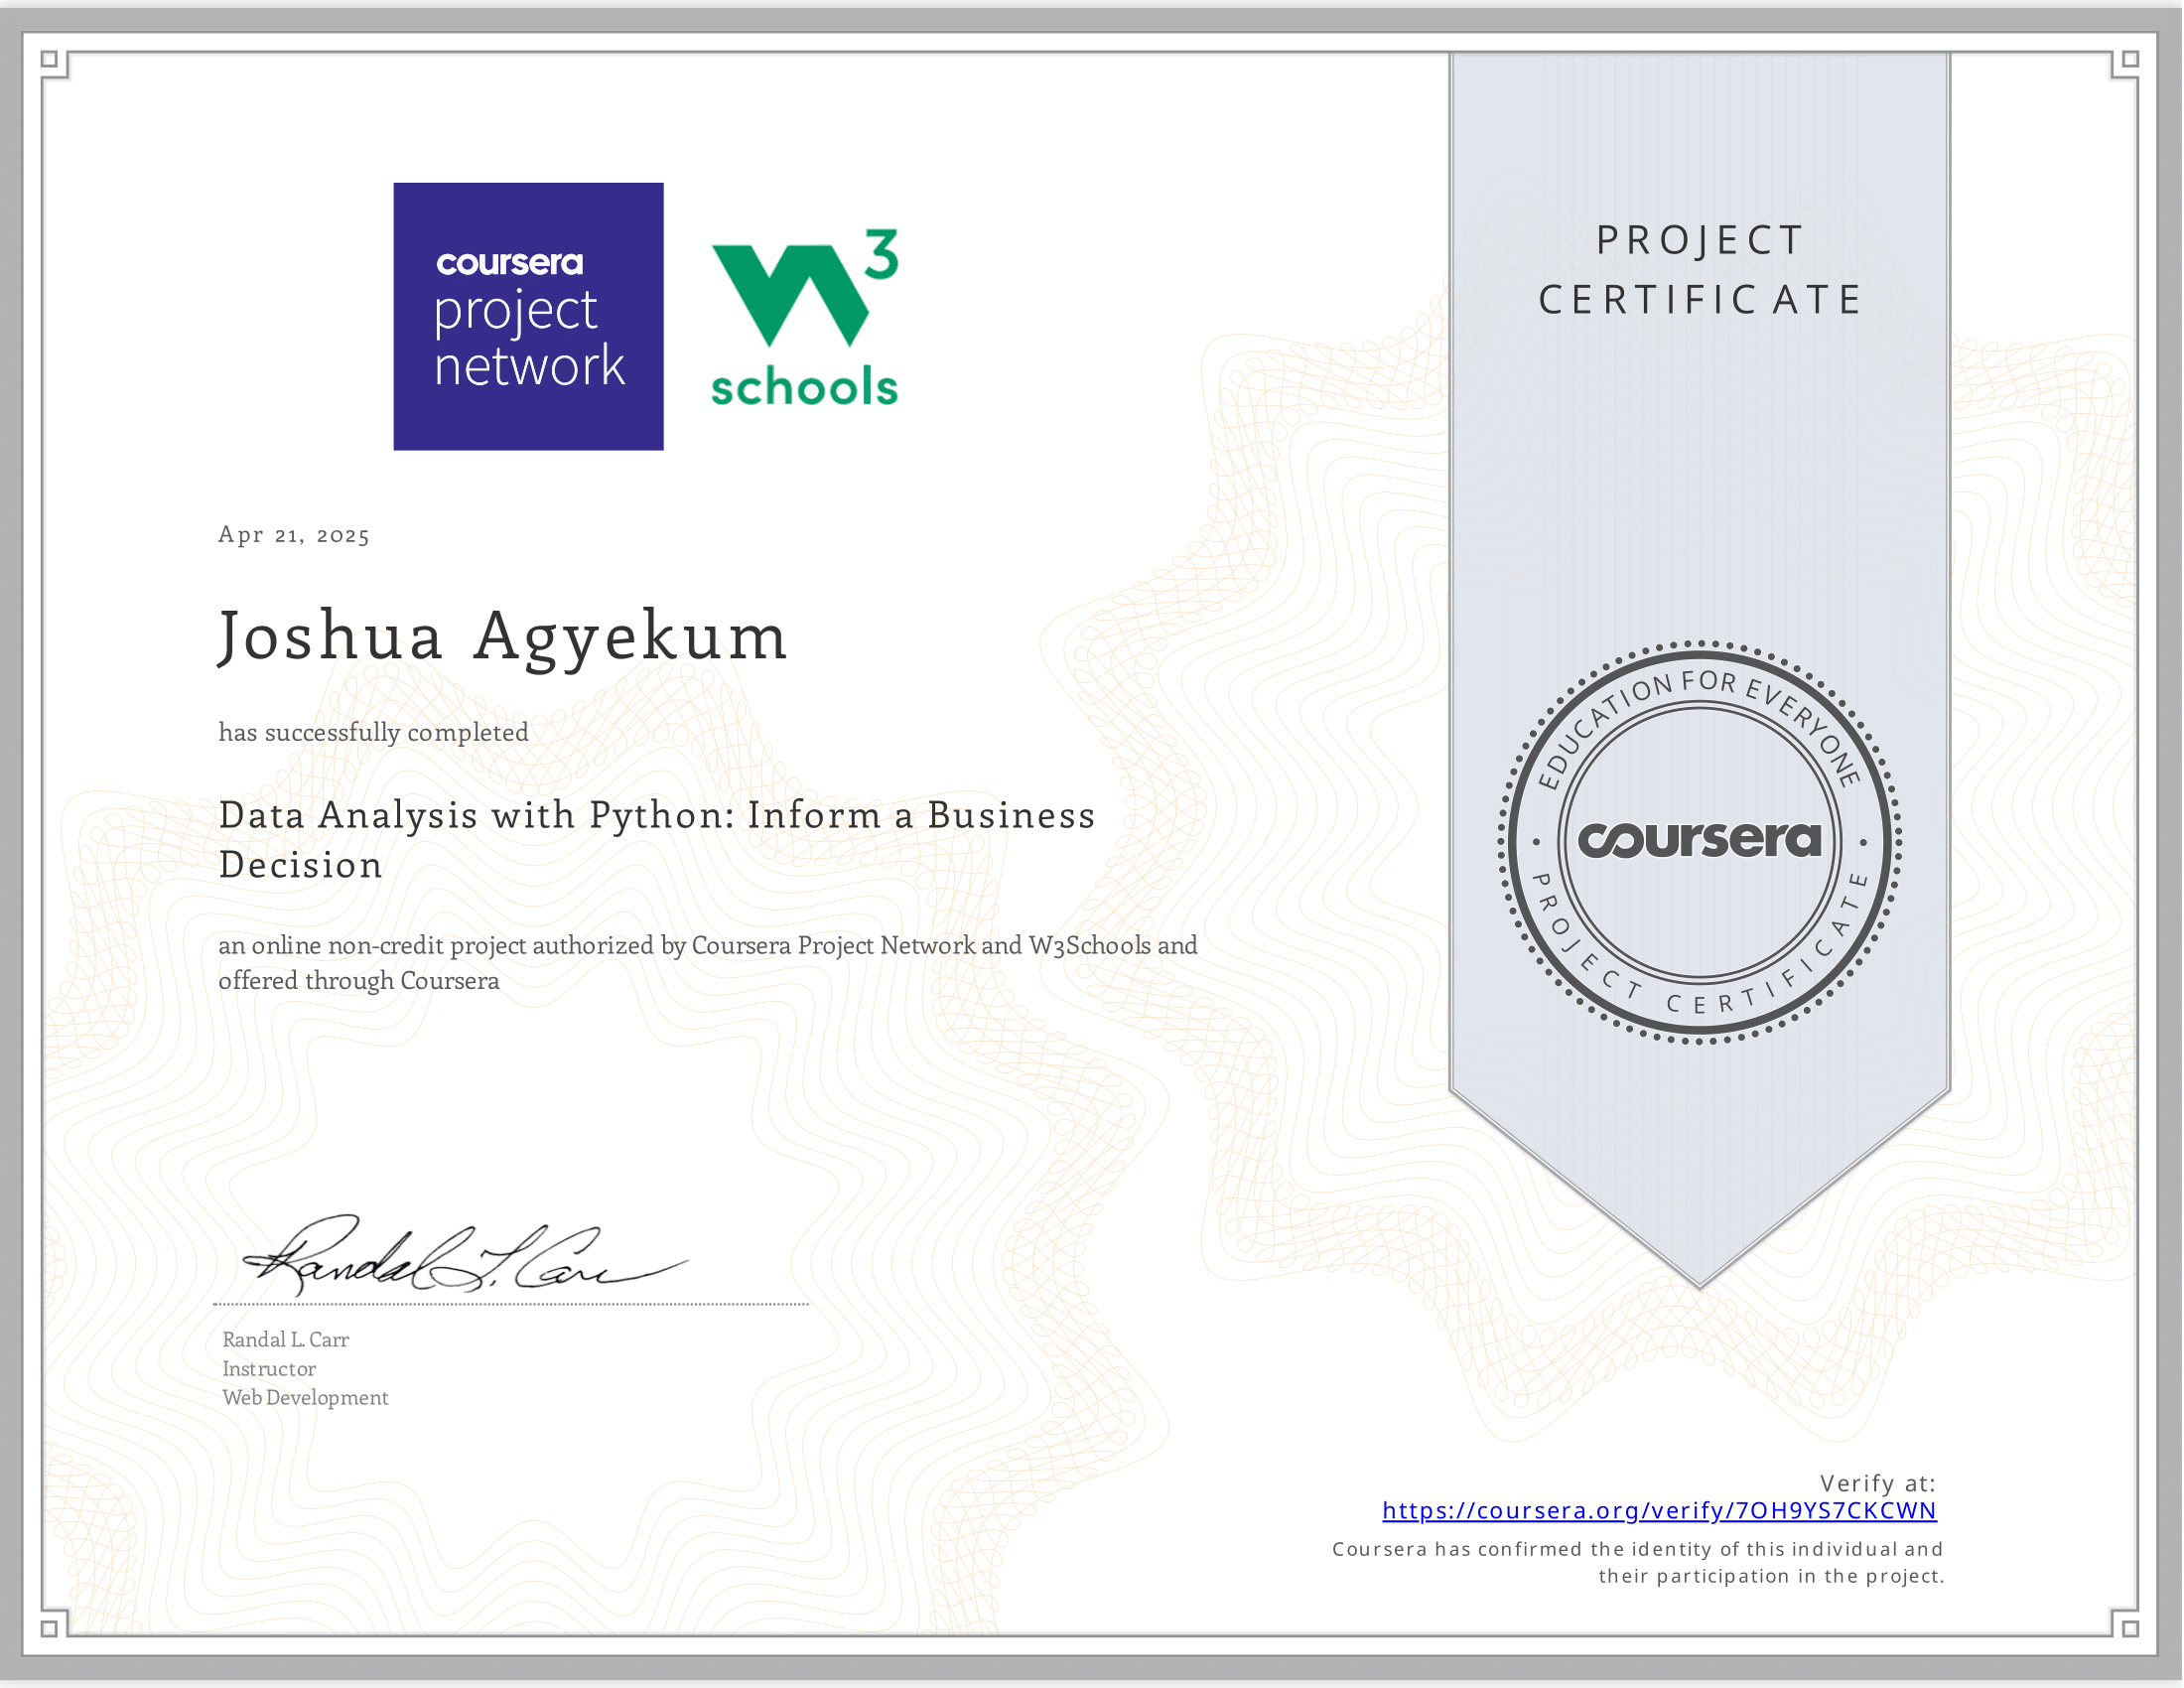2184x1688 pixels.
Task: Click the date Apr 21, 2025
Action: 294,535
